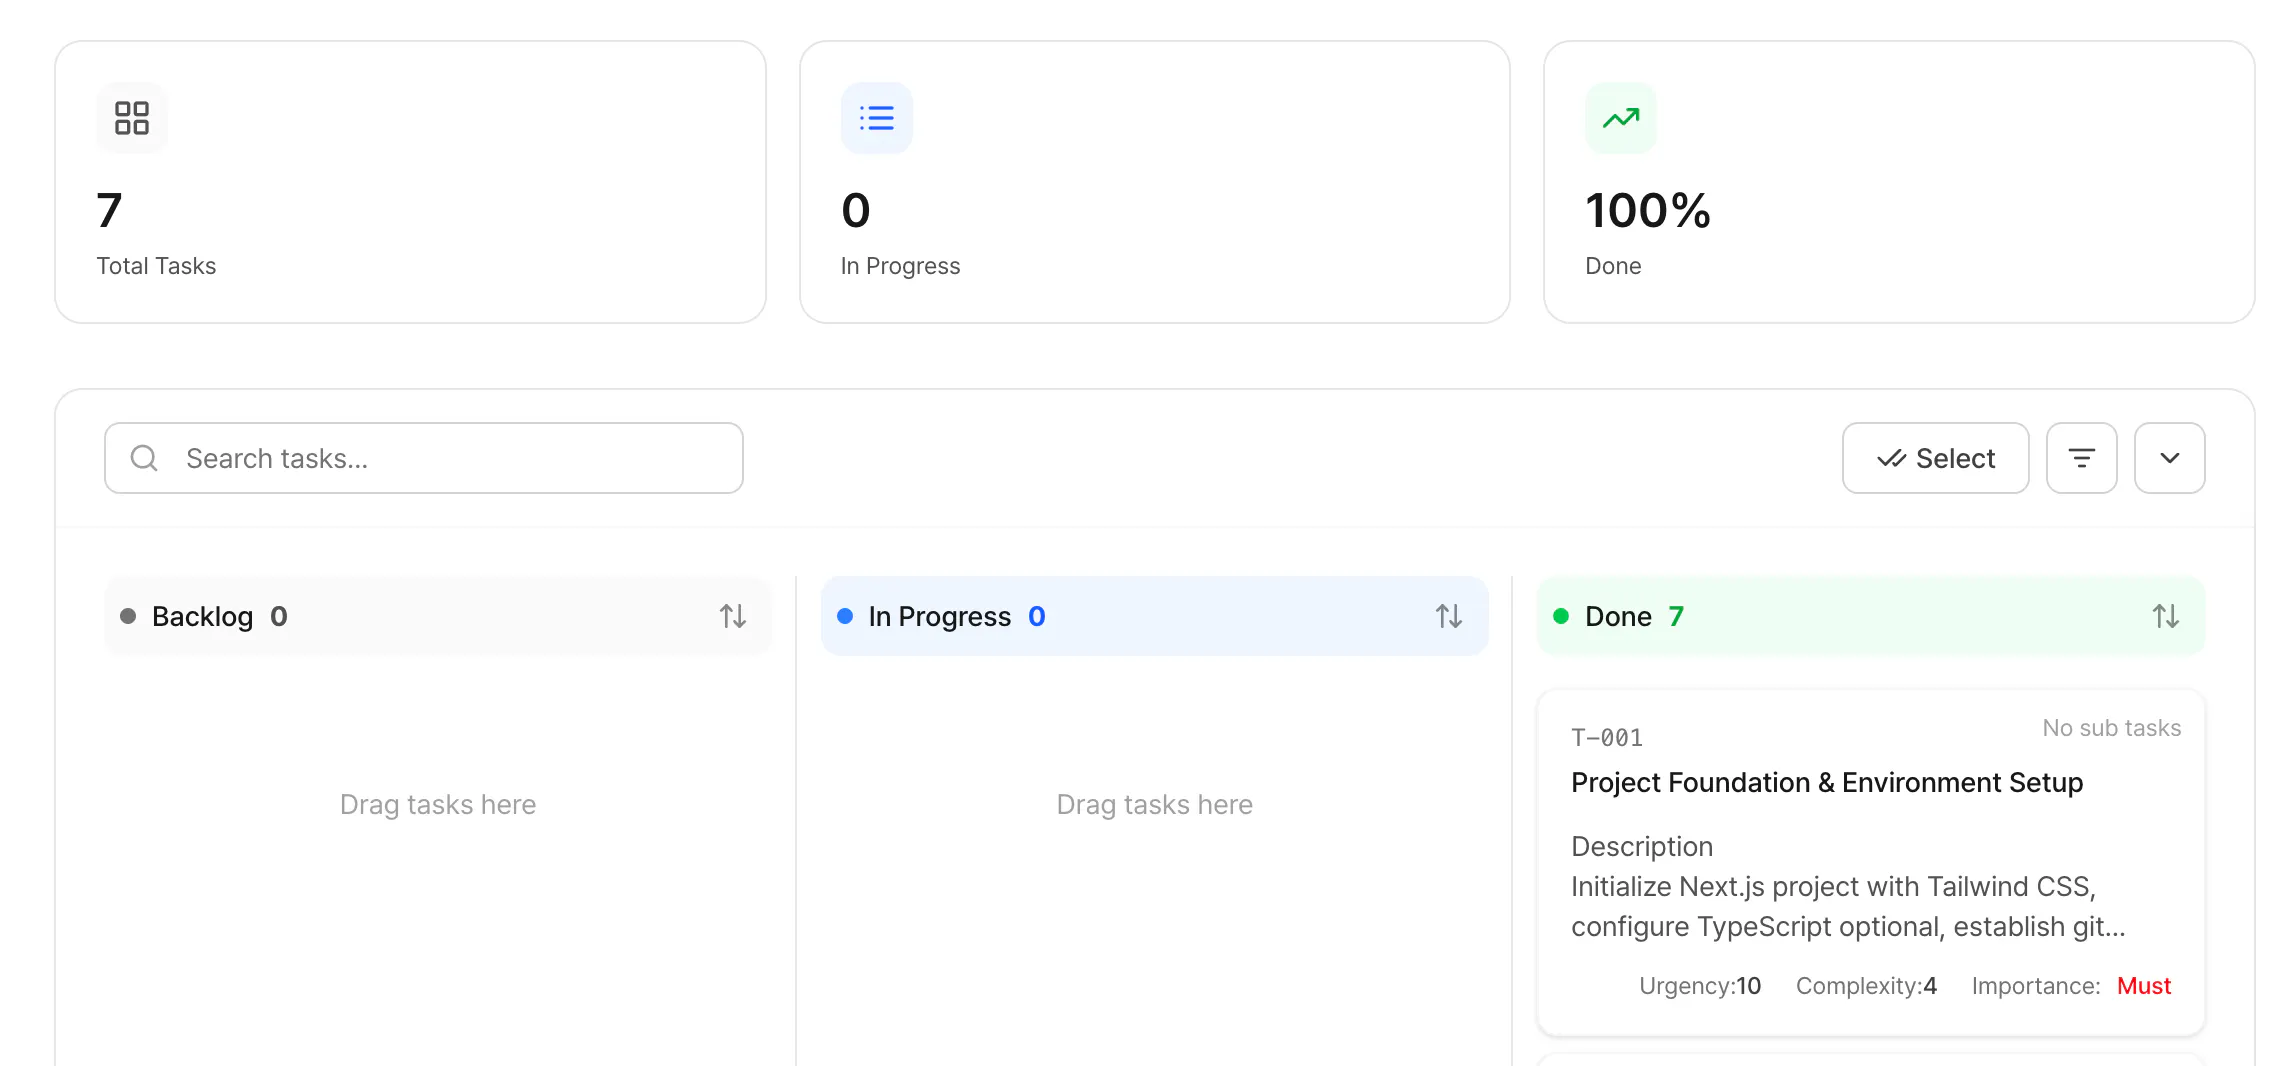
Task: Click the green trending-up Done icon
Action: click(x=1621, y=118)
